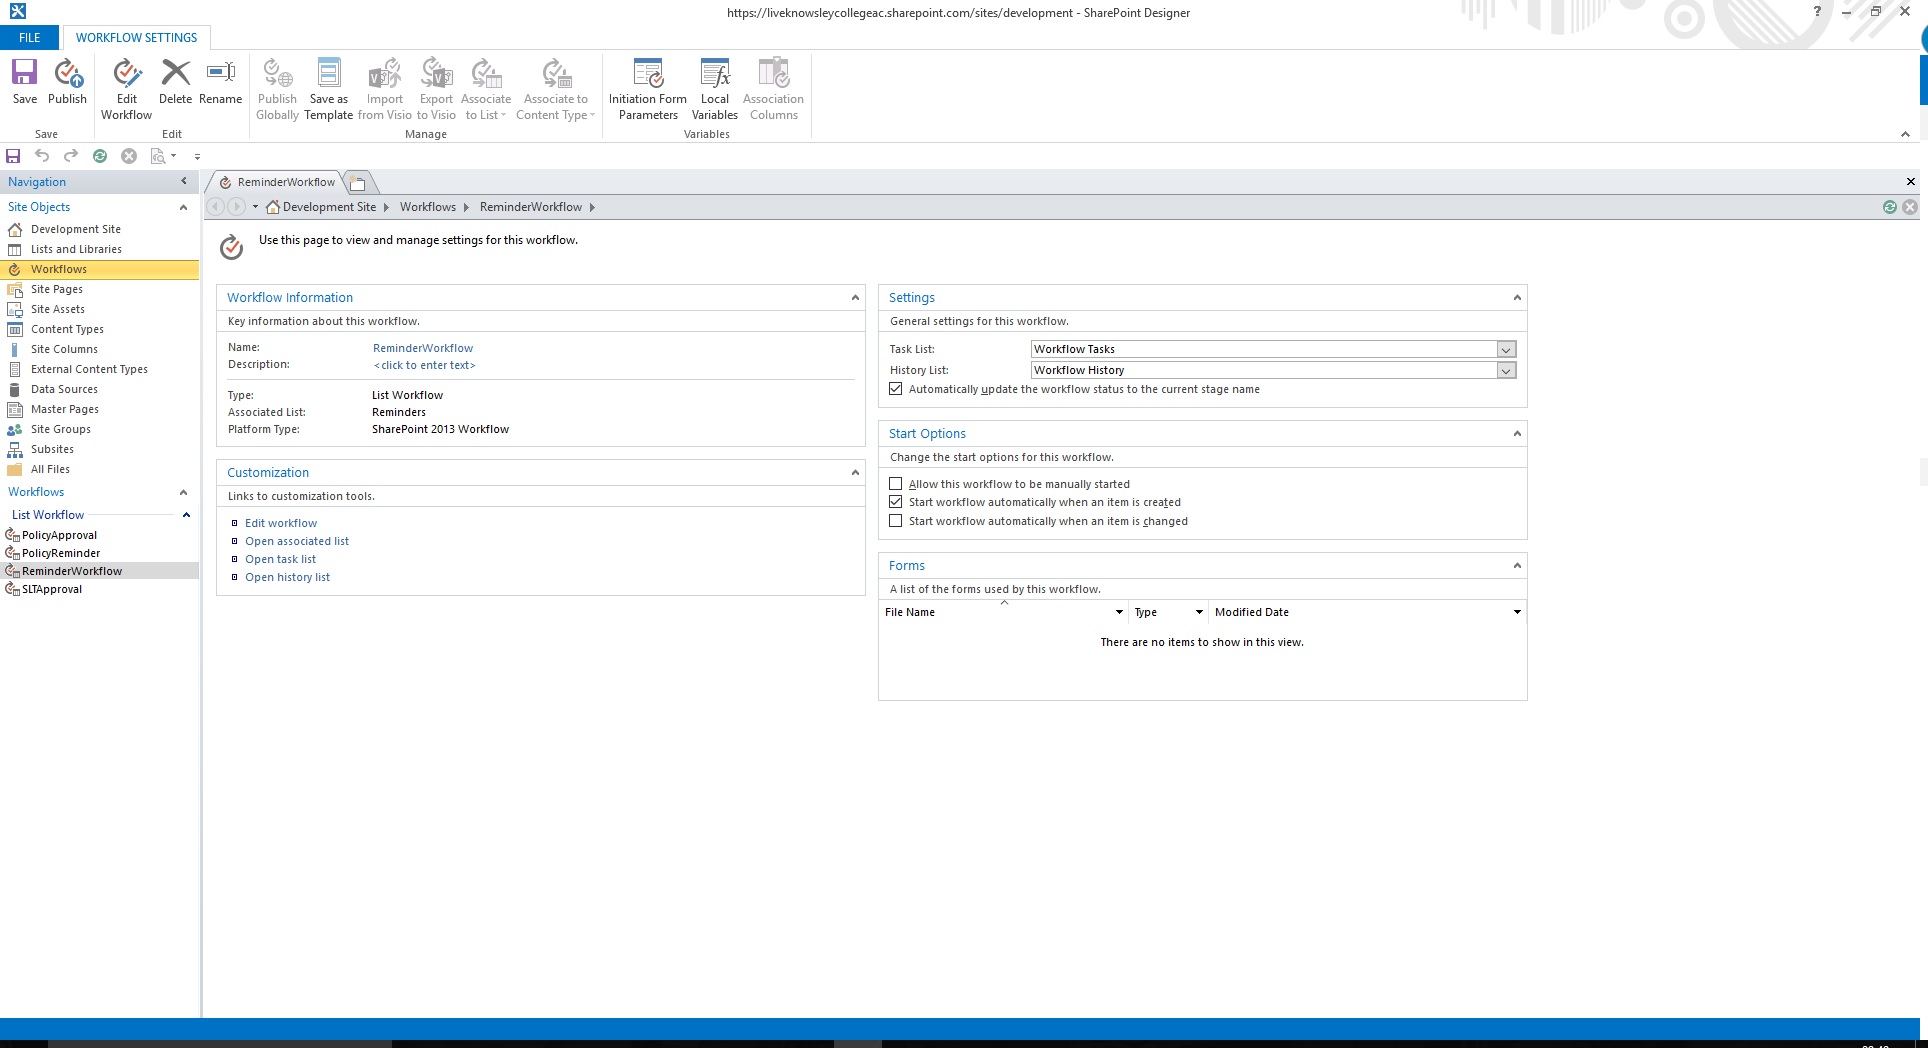Collapse the Start Options section
Viewport: 1928px width, 1048px height.
coord(1517,433)
